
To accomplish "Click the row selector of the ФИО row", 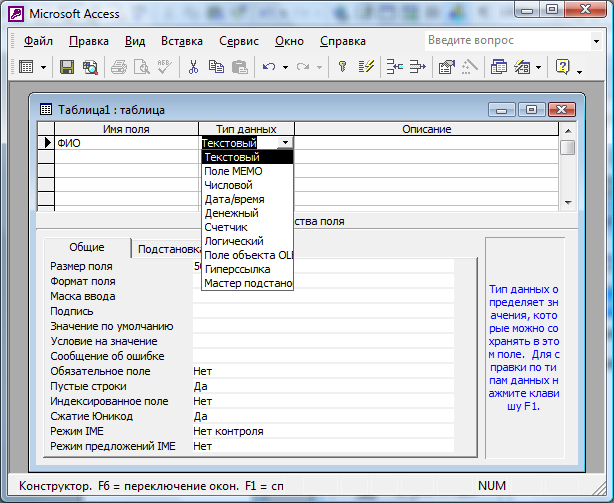I will 46,143.
